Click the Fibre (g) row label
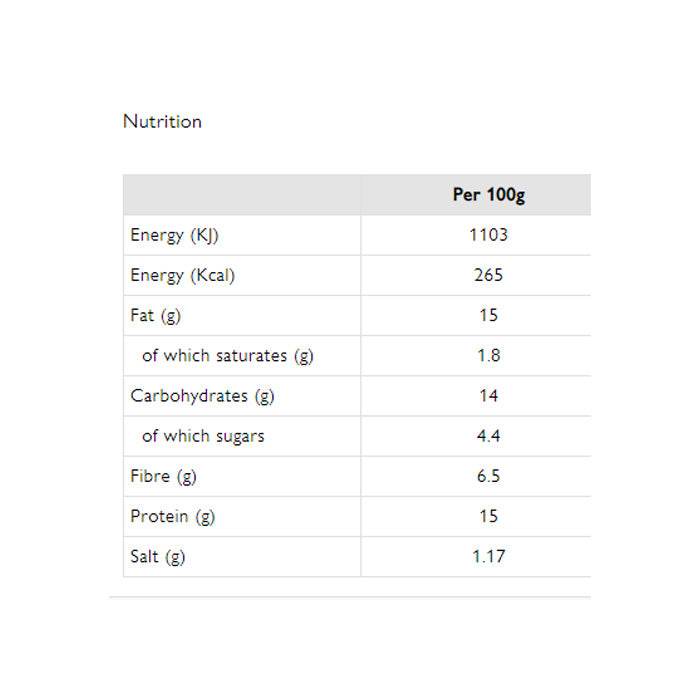Image resolution: width=700 pixels, height=700 pixels. click(163, 476)
